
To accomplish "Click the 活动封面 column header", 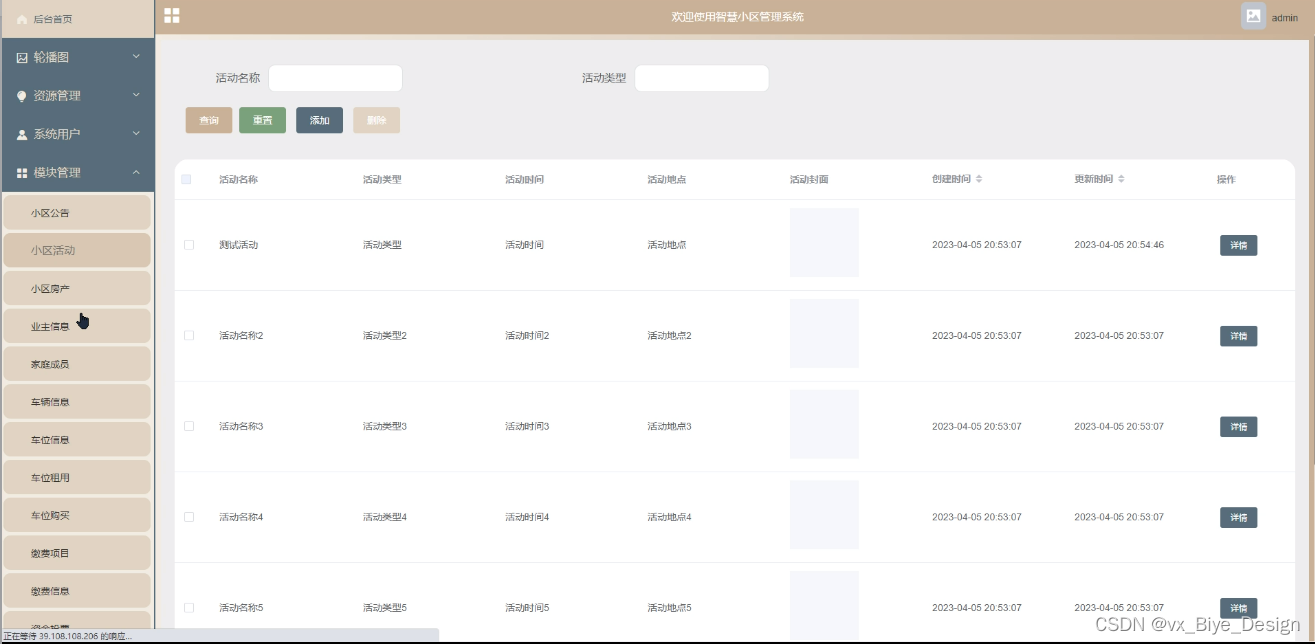I will point(809,180).
